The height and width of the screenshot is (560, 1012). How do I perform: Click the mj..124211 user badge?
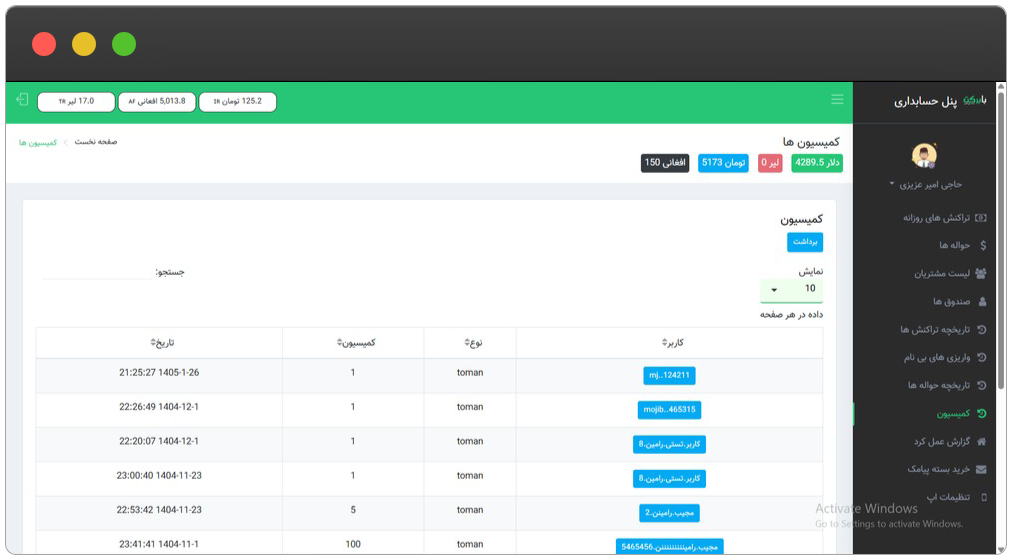pos(669,375)
